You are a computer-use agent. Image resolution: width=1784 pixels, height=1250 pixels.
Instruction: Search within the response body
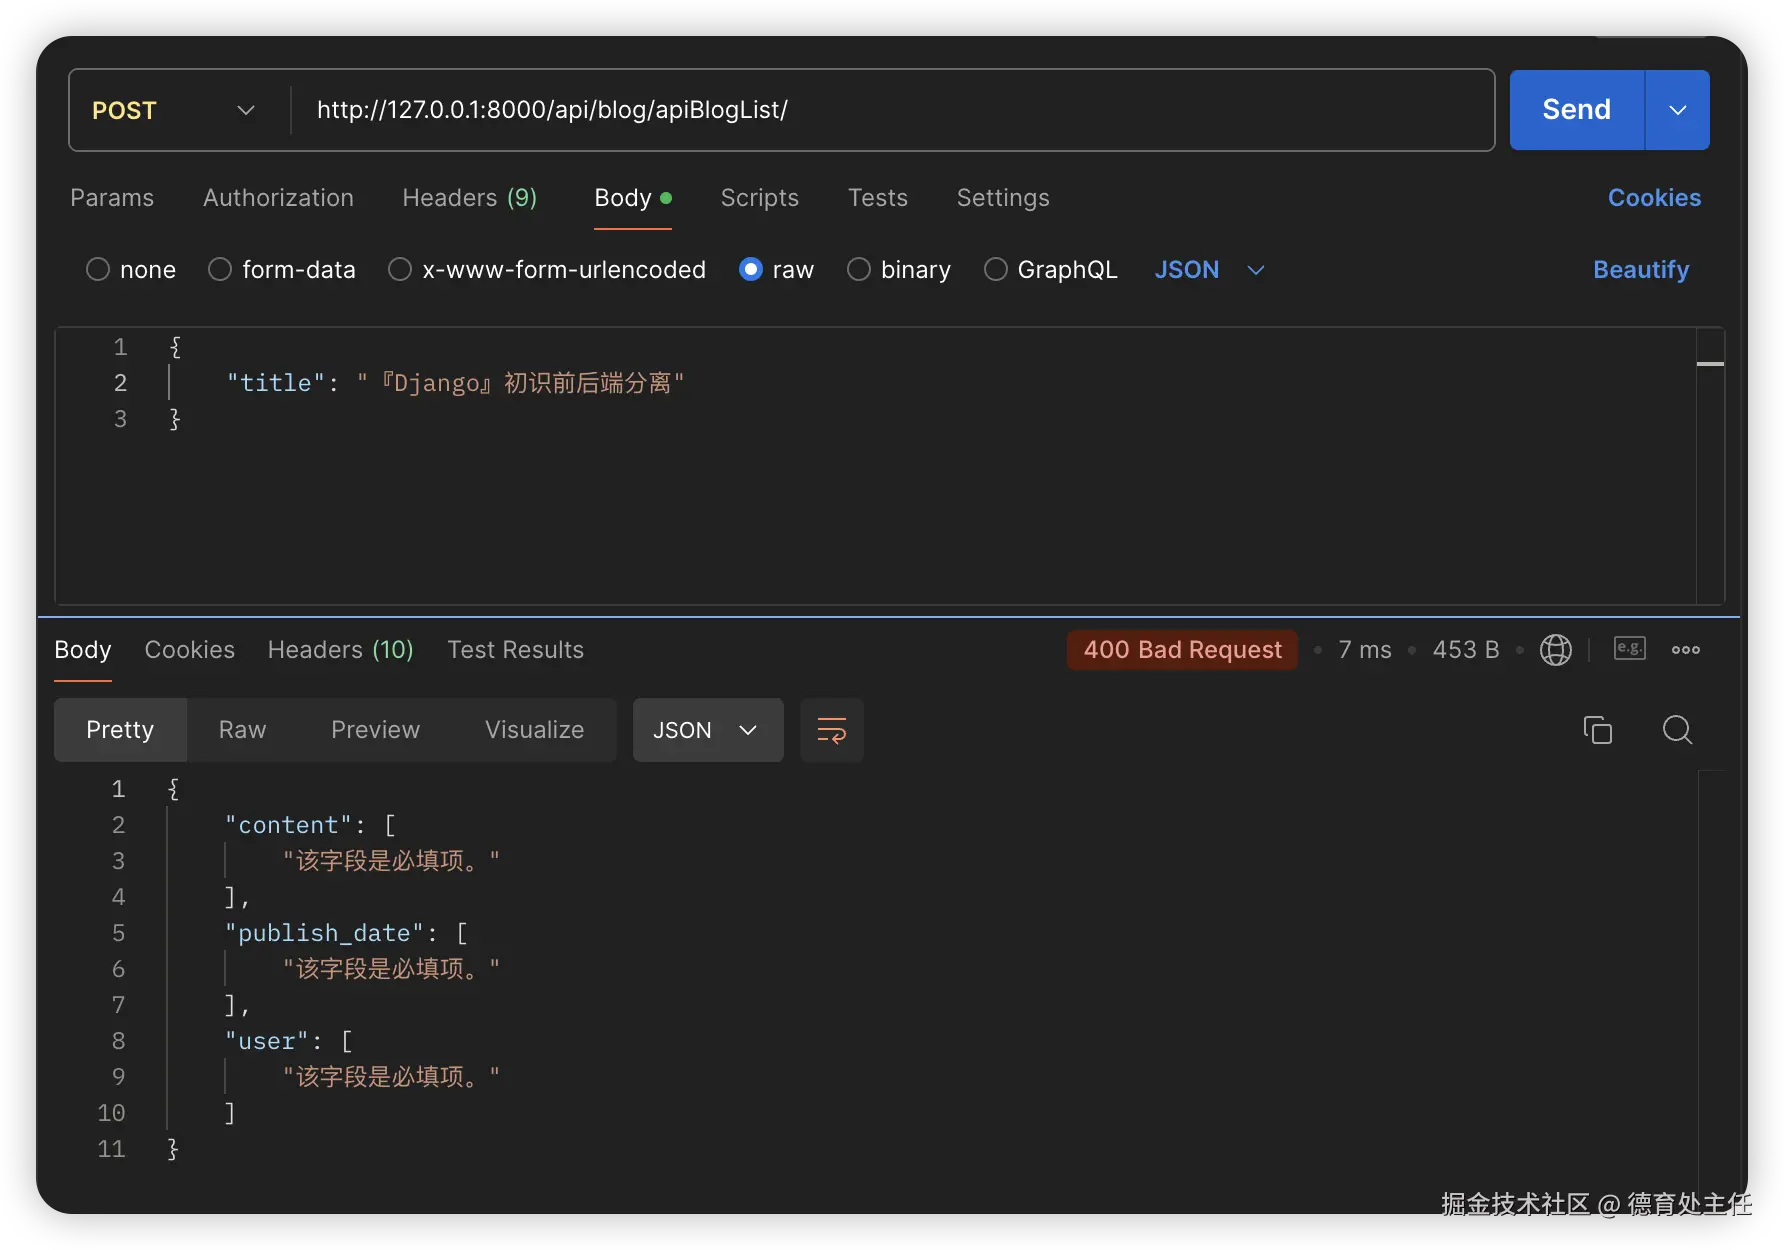(1677, 730)
